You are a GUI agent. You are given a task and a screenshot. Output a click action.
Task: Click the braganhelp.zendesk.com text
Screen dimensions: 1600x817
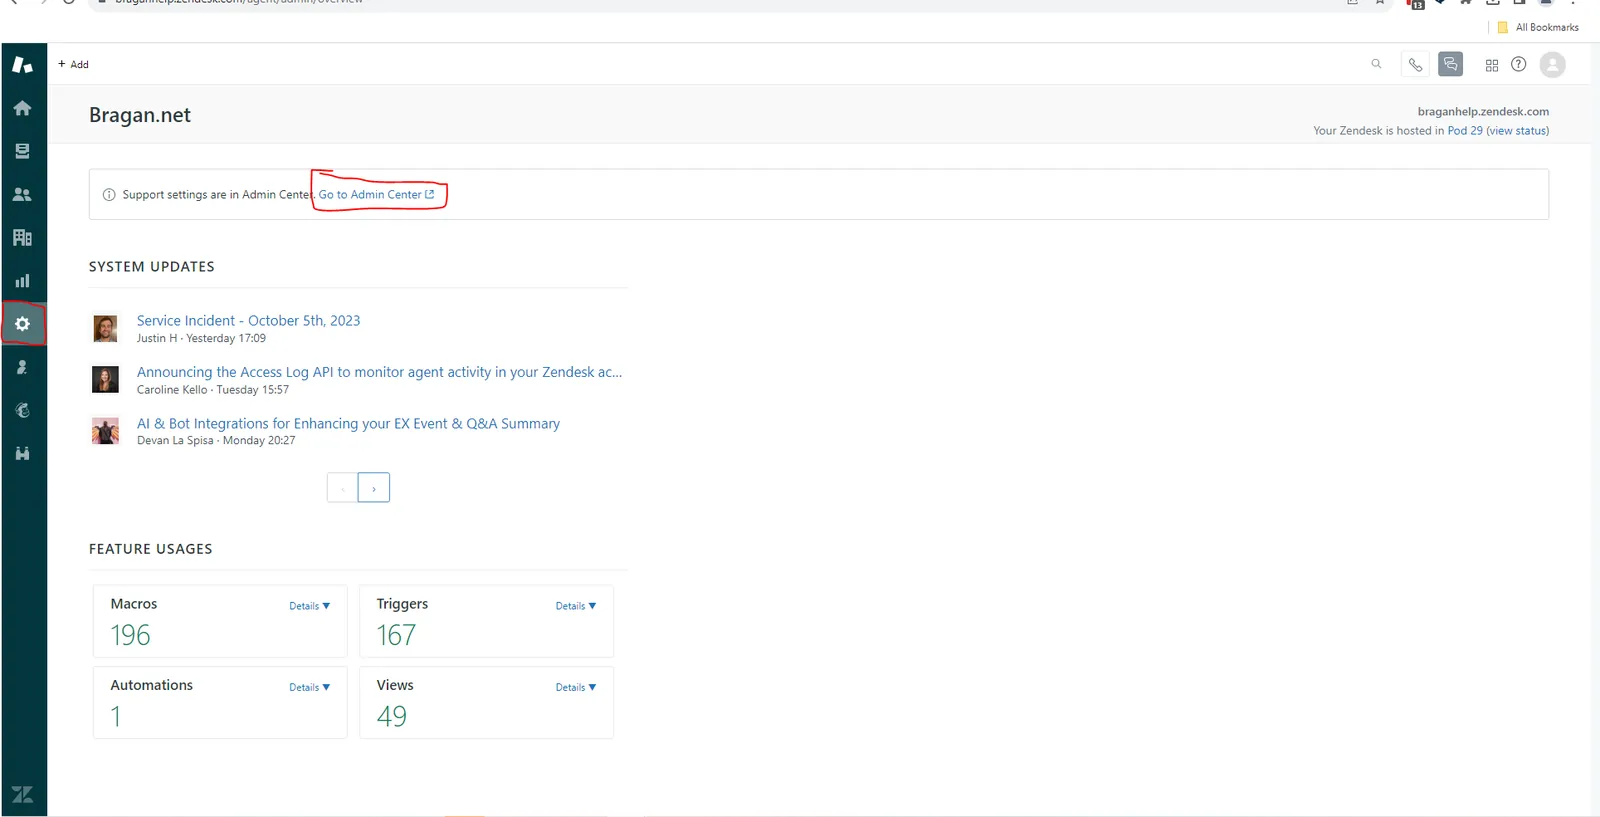pyautogui.click(x=1483, y=112)
